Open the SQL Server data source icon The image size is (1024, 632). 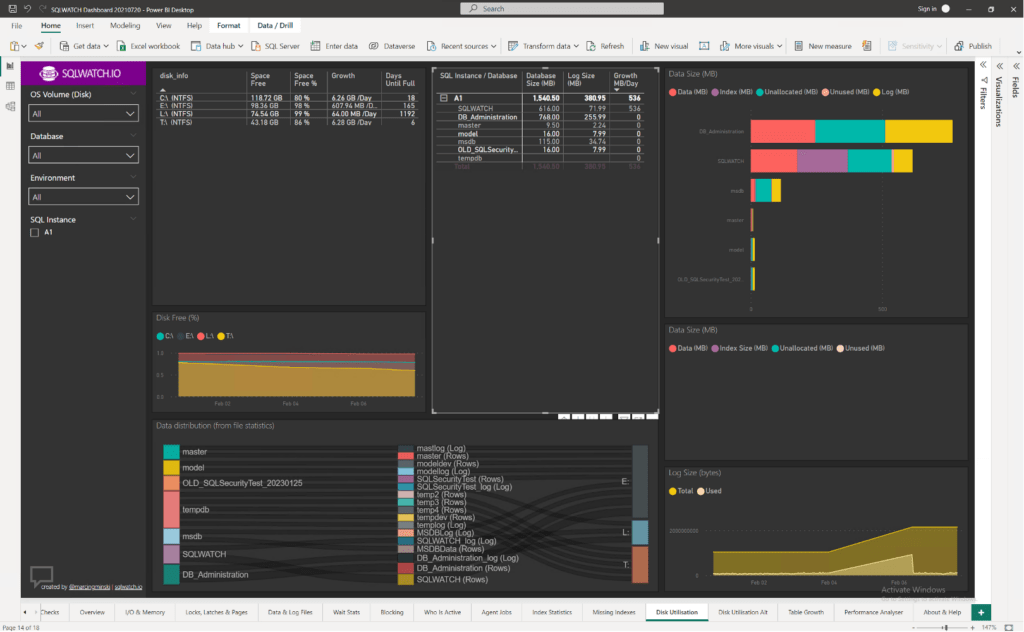[x=253, y=45]
